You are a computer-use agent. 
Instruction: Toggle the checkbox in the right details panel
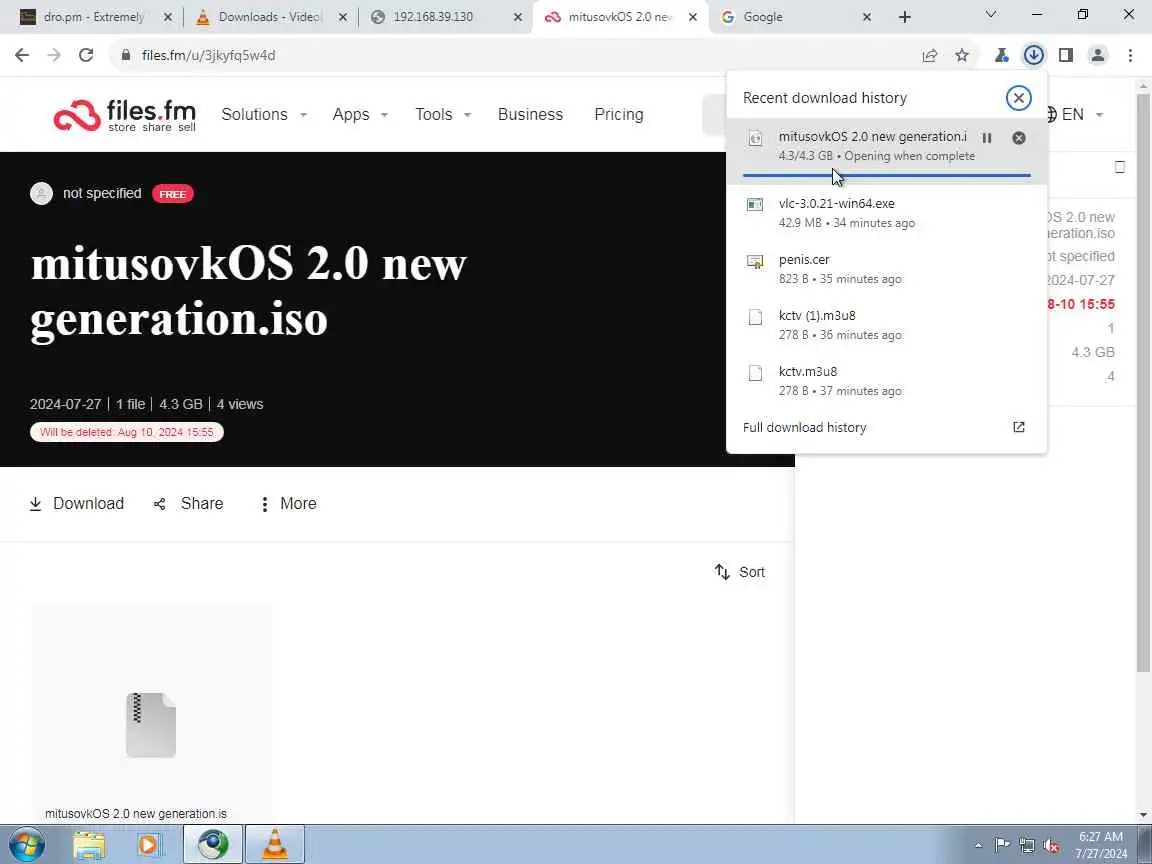click(x=1120, y=168)
